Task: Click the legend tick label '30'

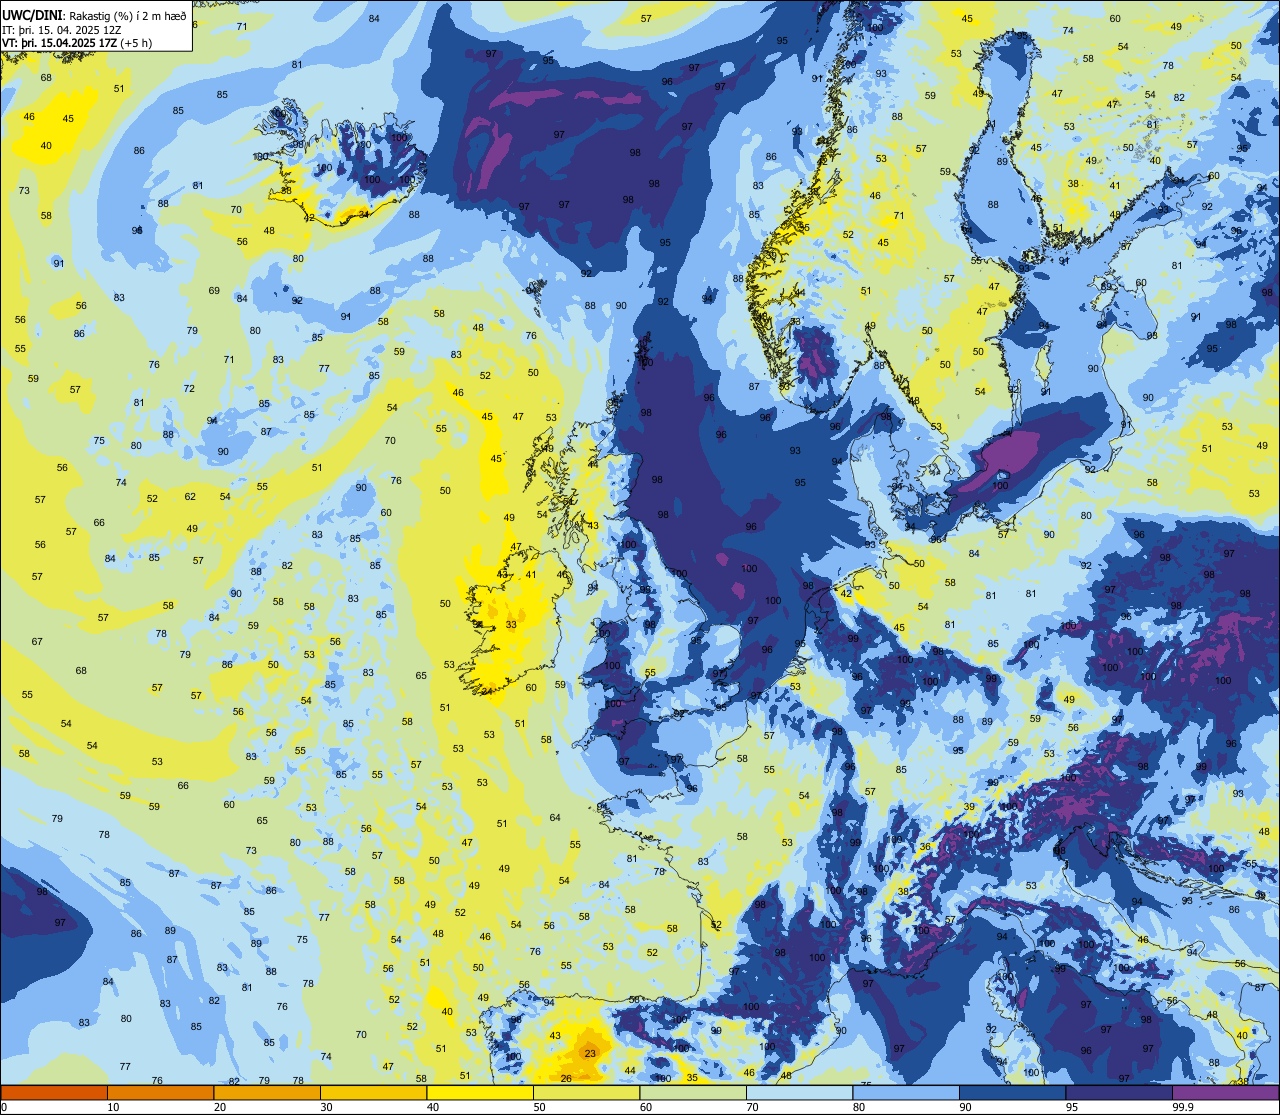Action: (326, 1107)
